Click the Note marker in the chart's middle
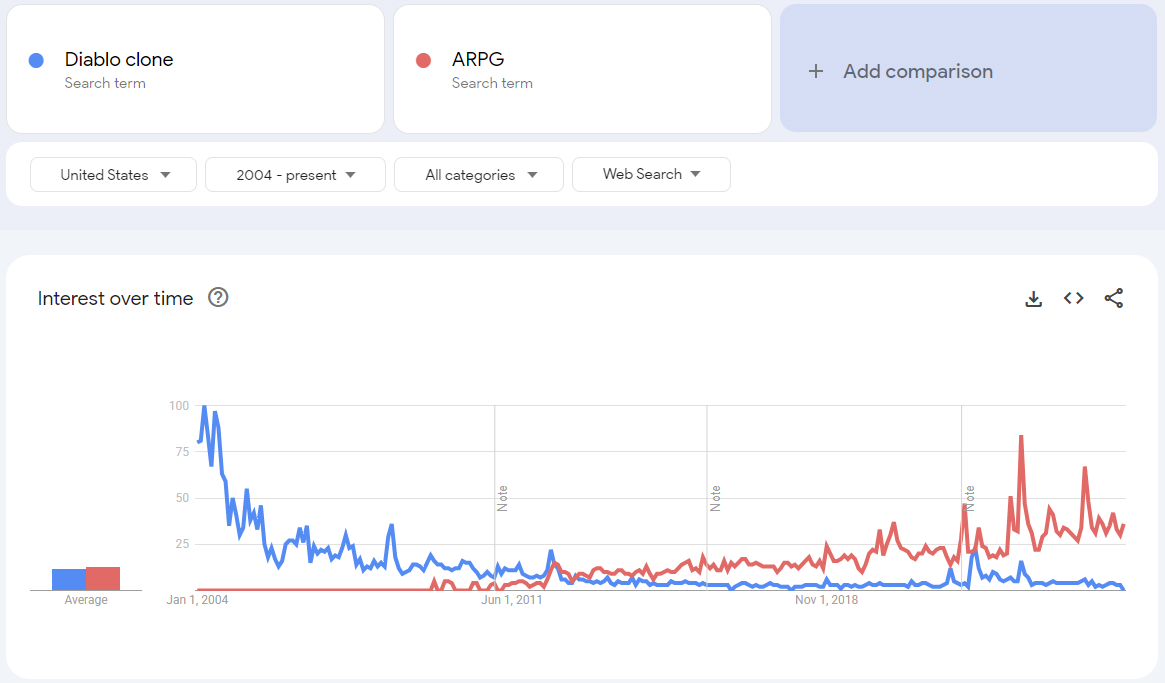 (x=715, y=498)
